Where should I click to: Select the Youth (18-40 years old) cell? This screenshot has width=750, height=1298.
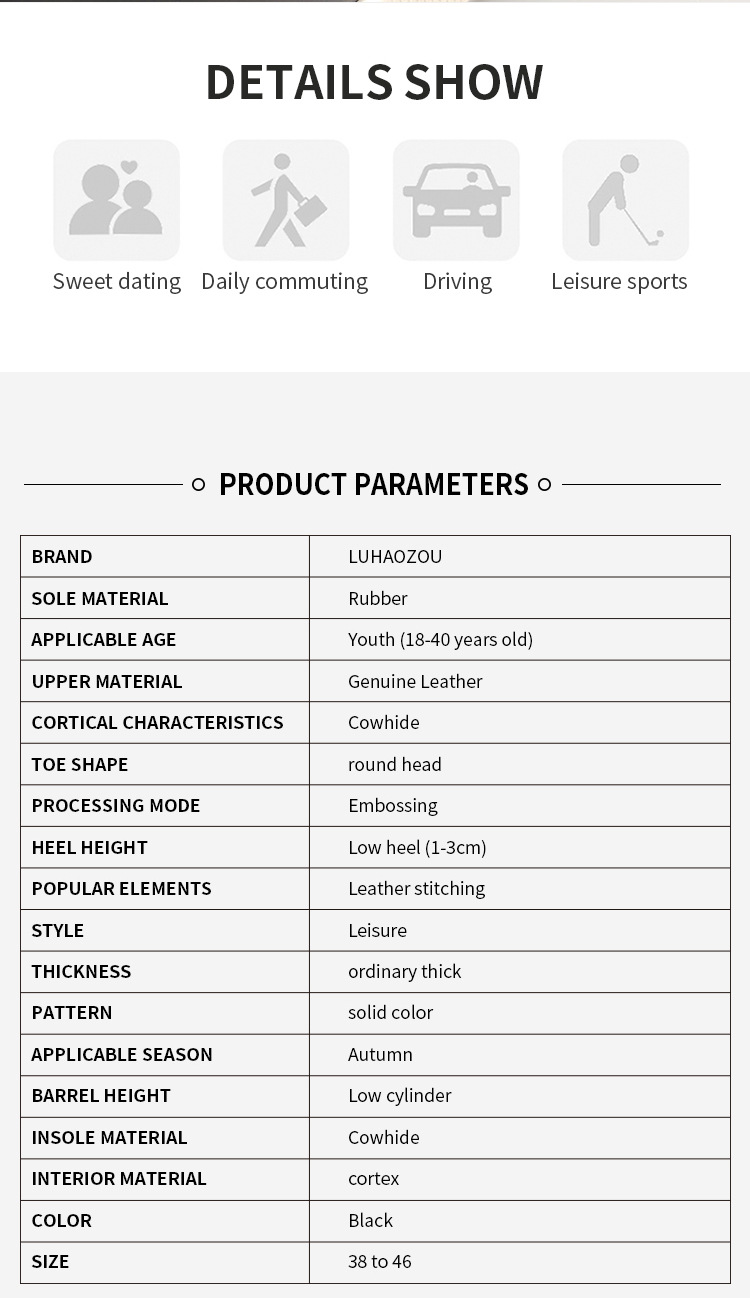point(440,640)
